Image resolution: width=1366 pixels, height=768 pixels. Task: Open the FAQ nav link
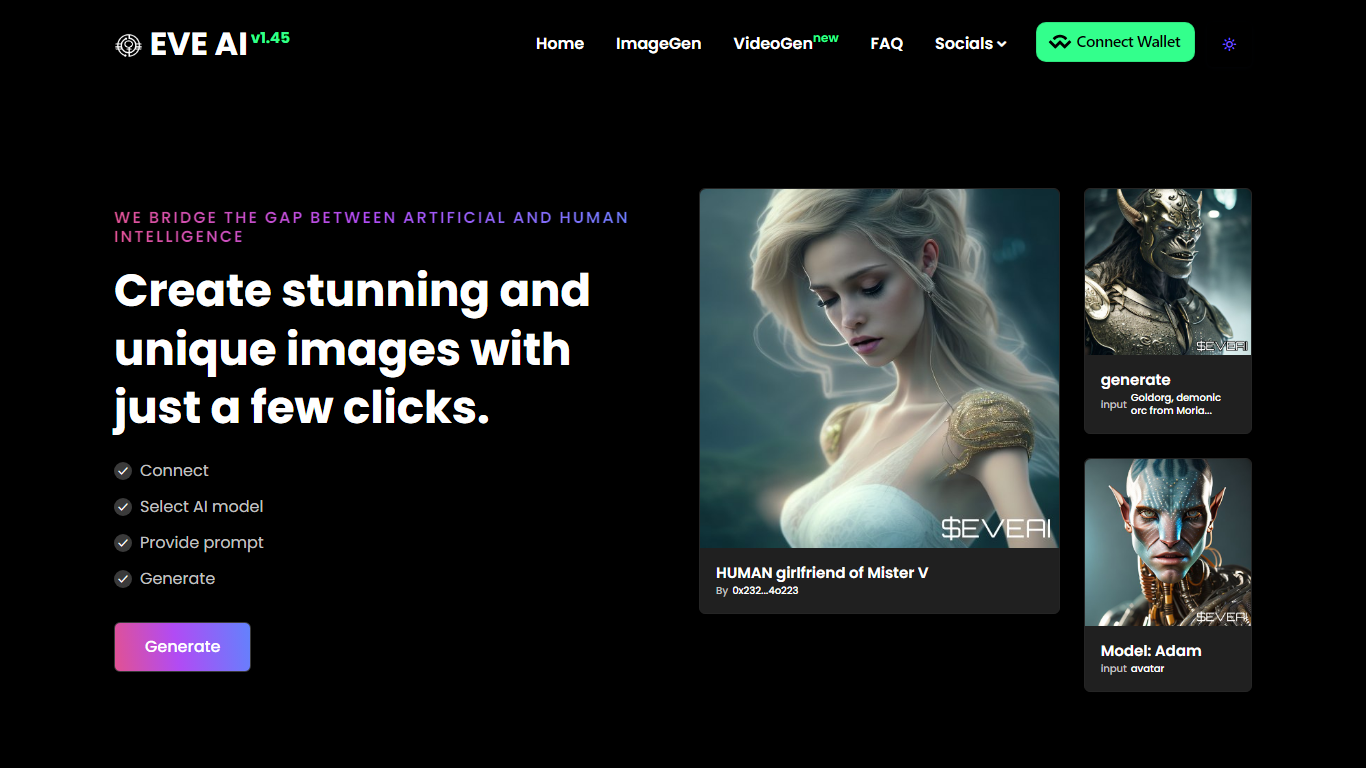tap(886, 44)
